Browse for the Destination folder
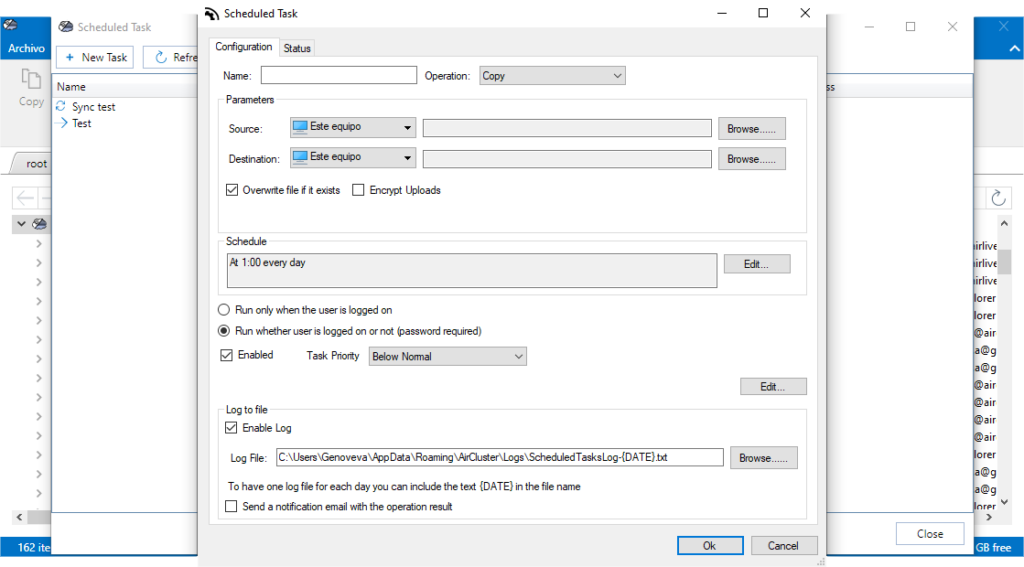Viewport: 1024px width, 567px height. (752, 159)
